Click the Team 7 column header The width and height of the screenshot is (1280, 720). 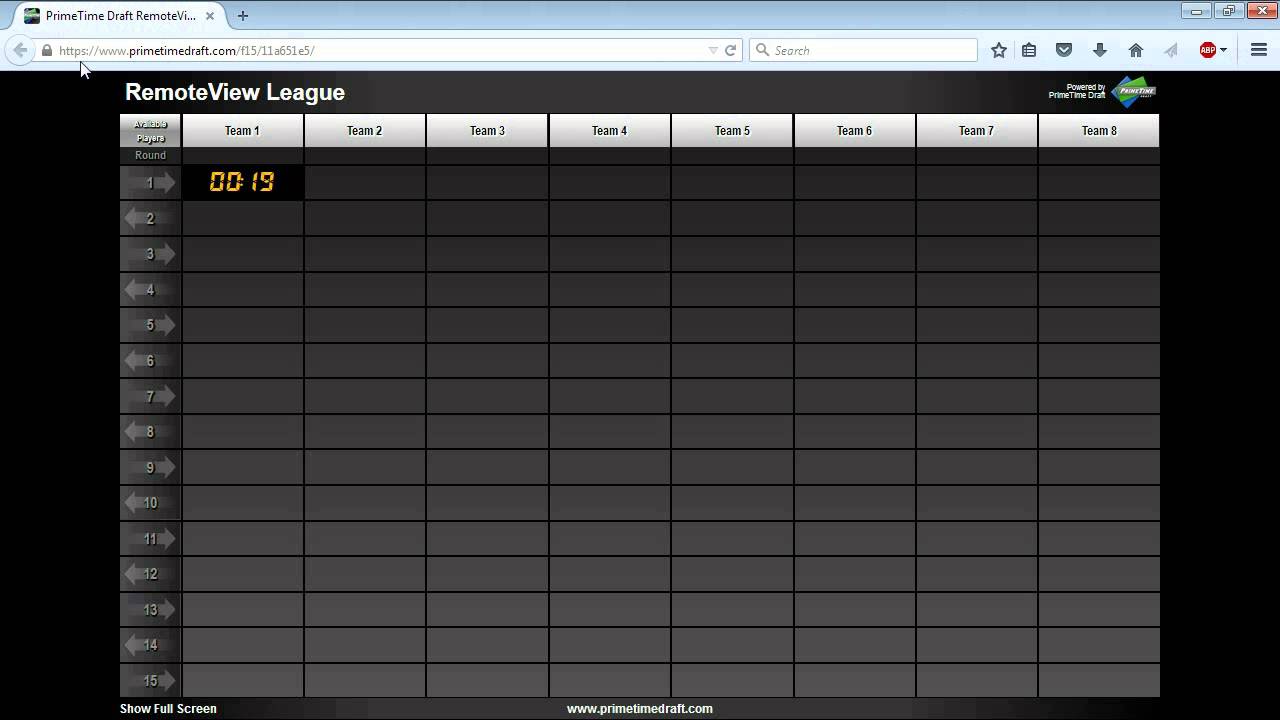pyautogui.click(x=977, y=131)
